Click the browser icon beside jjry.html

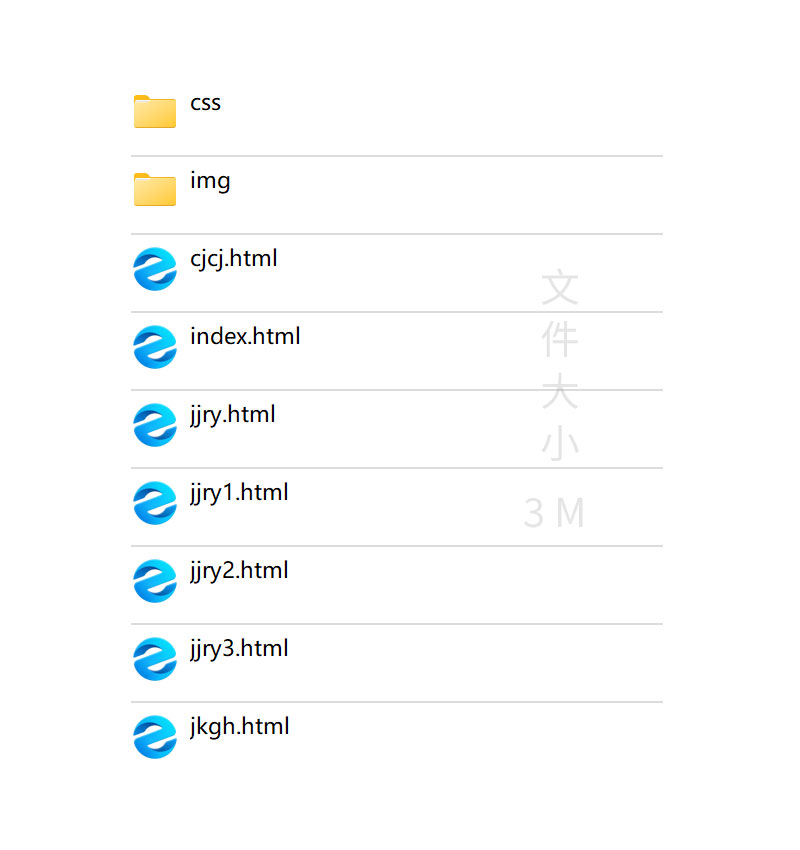[x=155, y=424]
